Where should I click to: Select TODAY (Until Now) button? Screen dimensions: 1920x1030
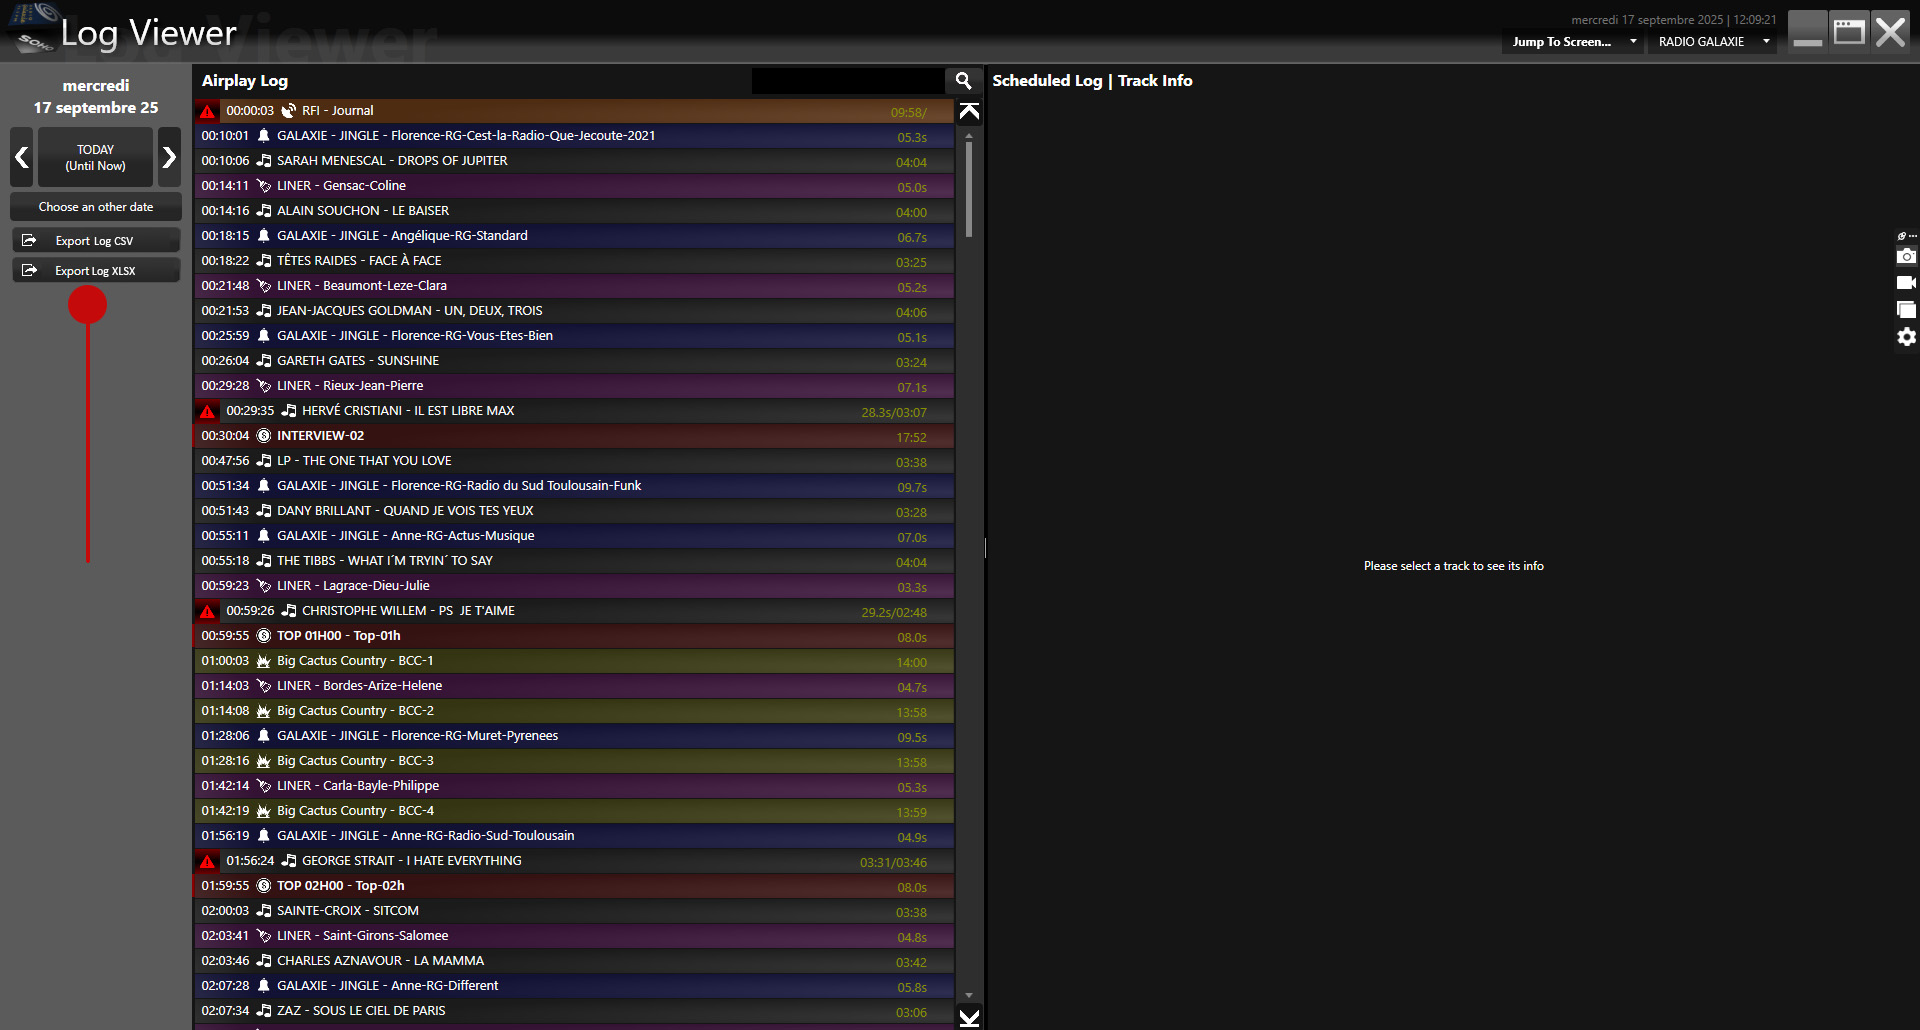coord(96,157)
